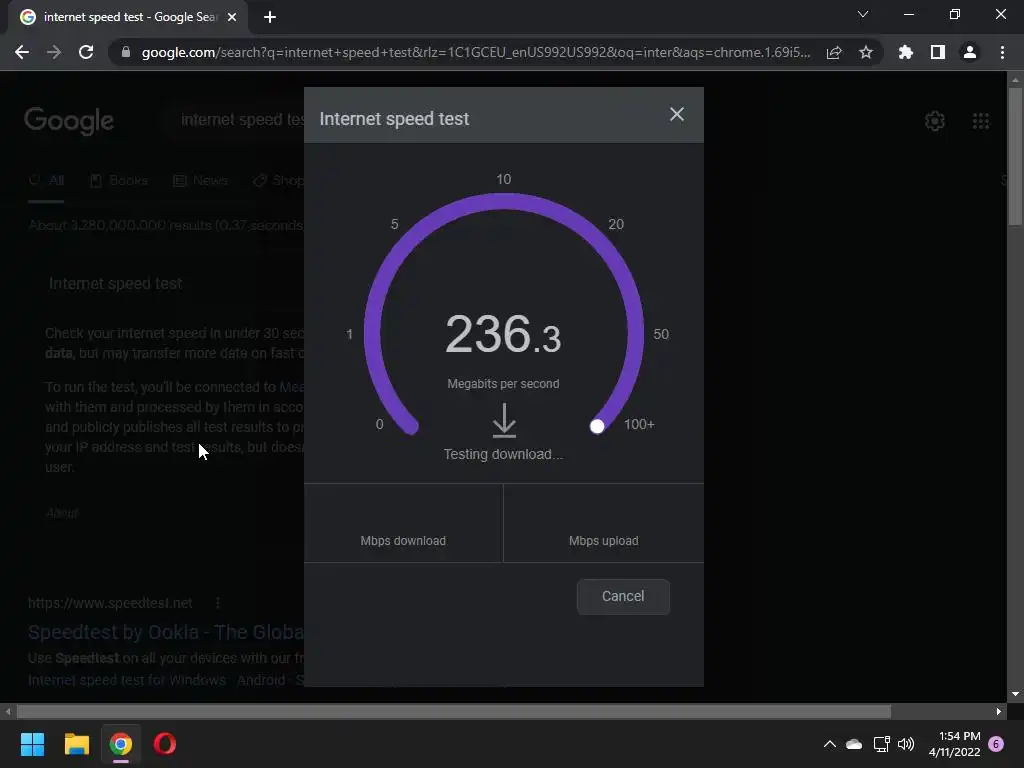
Task: Open the speedtest.net result options menu
Action: click(x=218, y=603)
